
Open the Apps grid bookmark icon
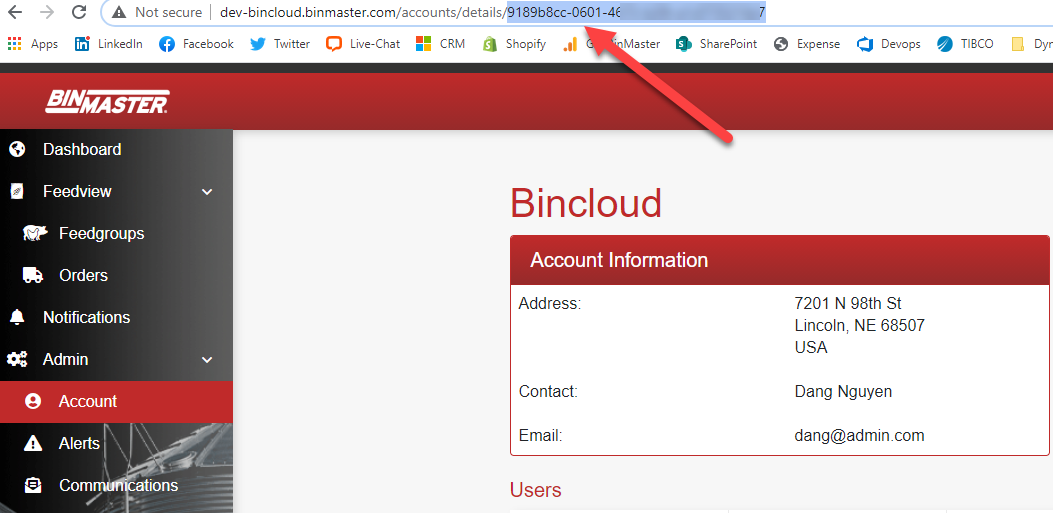coord(15,44)
